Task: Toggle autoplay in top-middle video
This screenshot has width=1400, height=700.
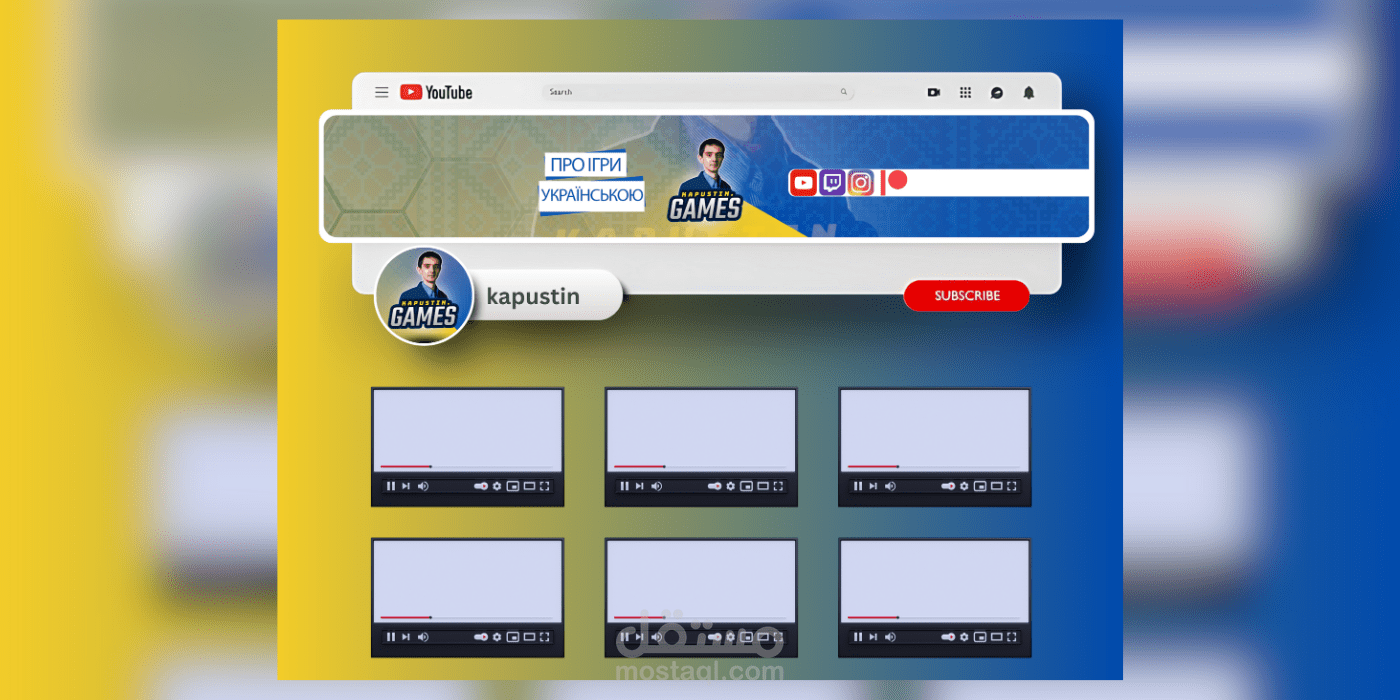Action: pyautogui.click(x=715, y=486)
